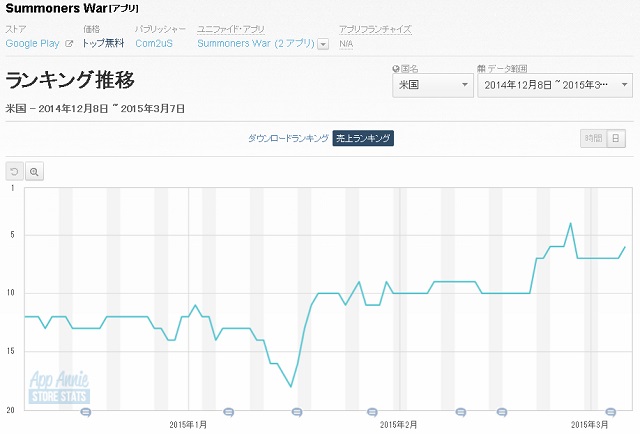The width and height of the screenshot is (640, 434).
Task: Click the last event bubble in March
Action: tap(611, 412)
